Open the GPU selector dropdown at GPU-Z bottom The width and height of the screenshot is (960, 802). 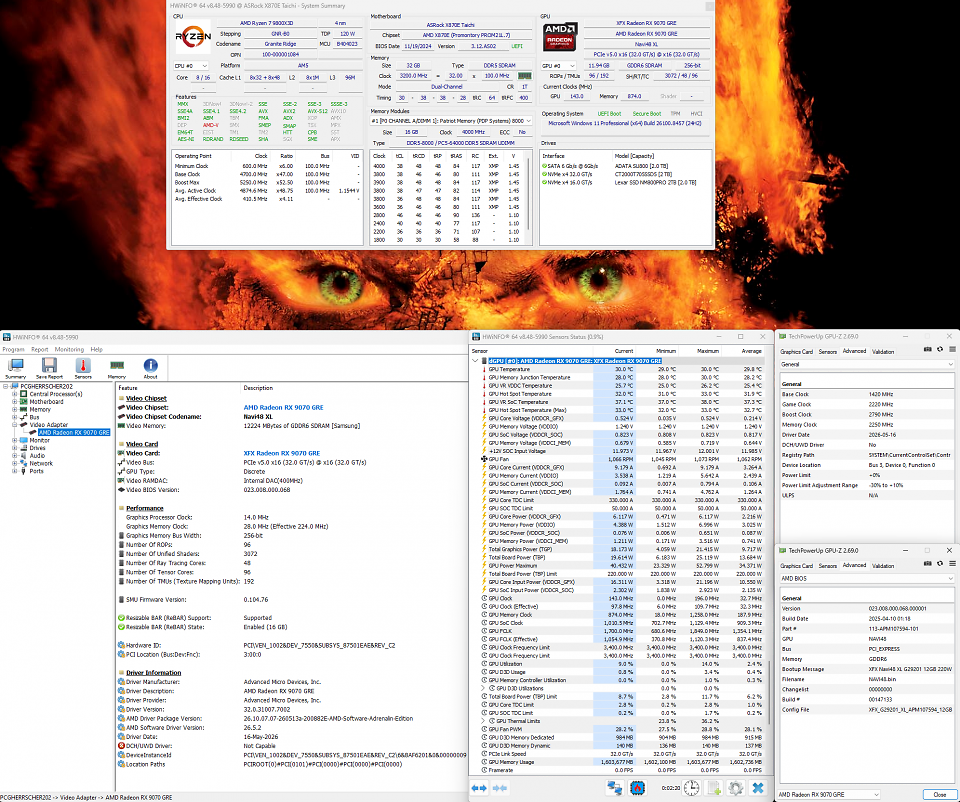(828, 795)
